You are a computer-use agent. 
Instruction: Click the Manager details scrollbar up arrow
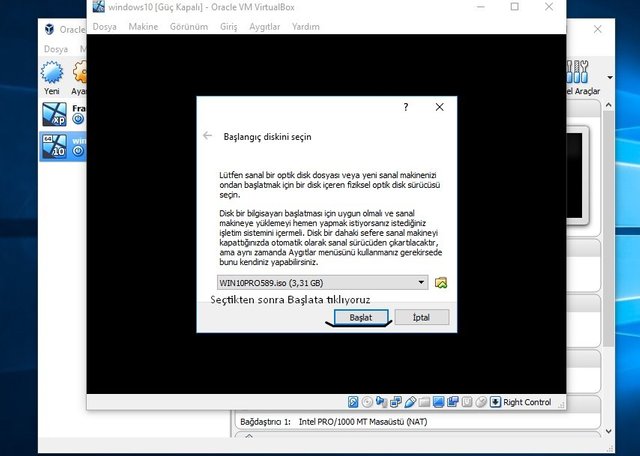pos(609,105)
